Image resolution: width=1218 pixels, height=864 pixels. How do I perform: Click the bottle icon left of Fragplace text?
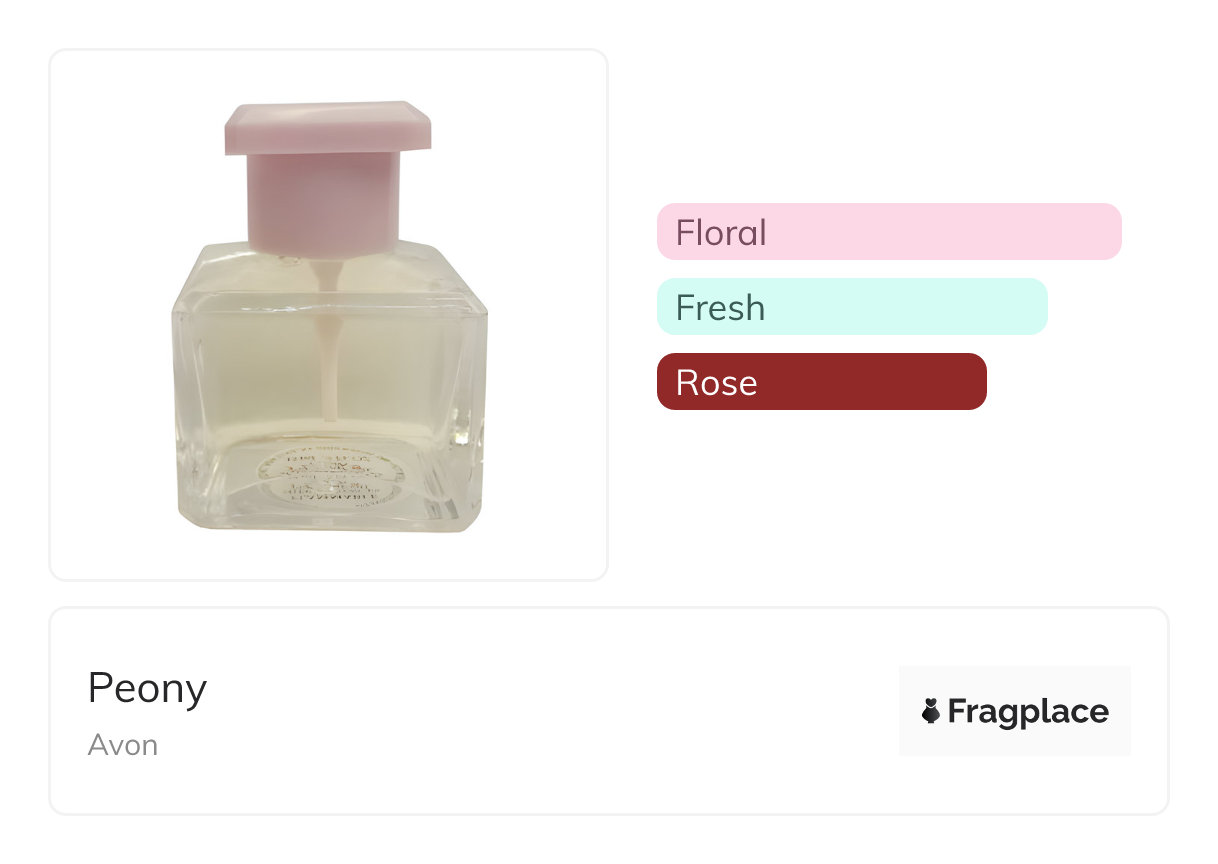point(931,712)
